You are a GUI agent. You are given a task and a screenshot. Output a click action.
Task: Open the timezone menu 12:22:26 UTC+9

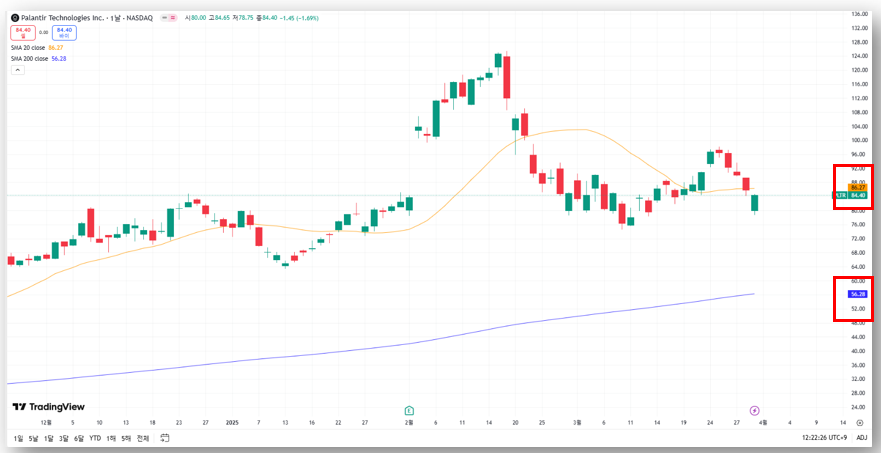[826, 438]
